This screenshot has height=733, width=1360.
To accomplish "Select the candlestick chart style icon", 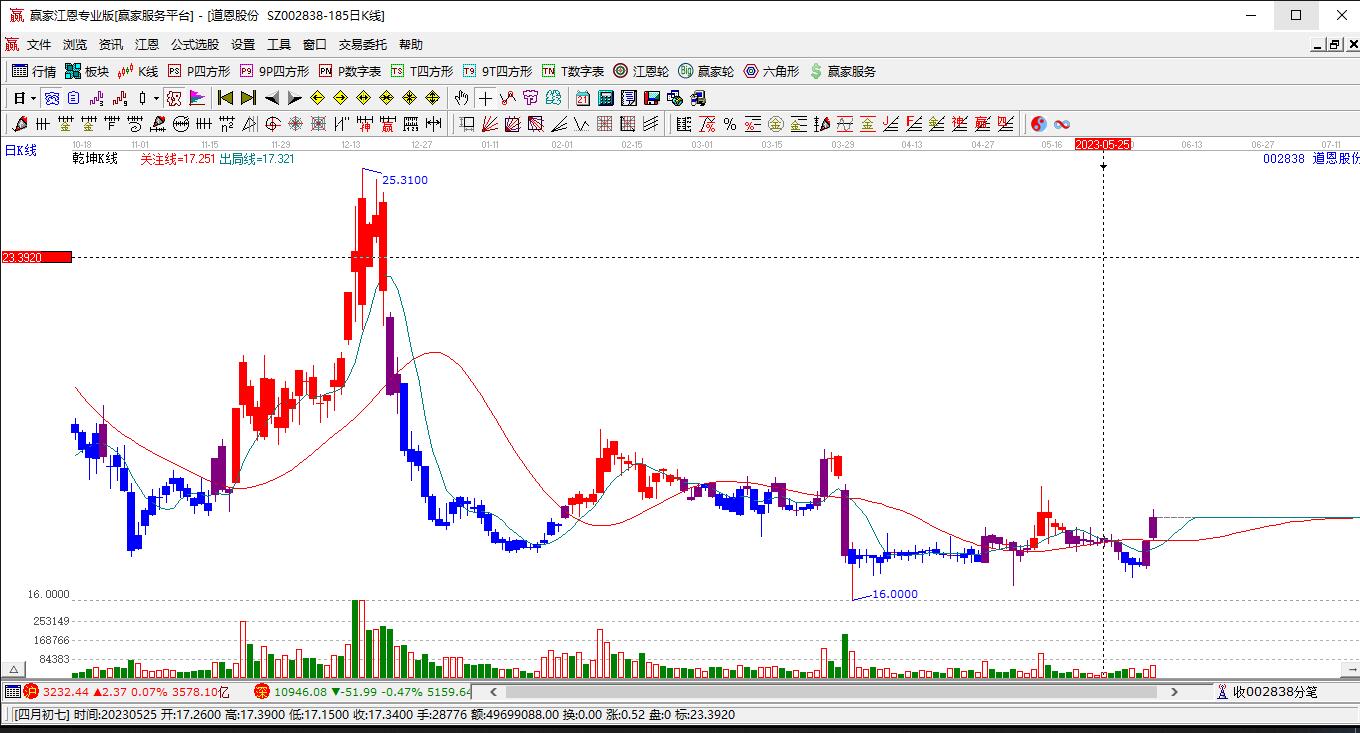I will click(142, 98).
